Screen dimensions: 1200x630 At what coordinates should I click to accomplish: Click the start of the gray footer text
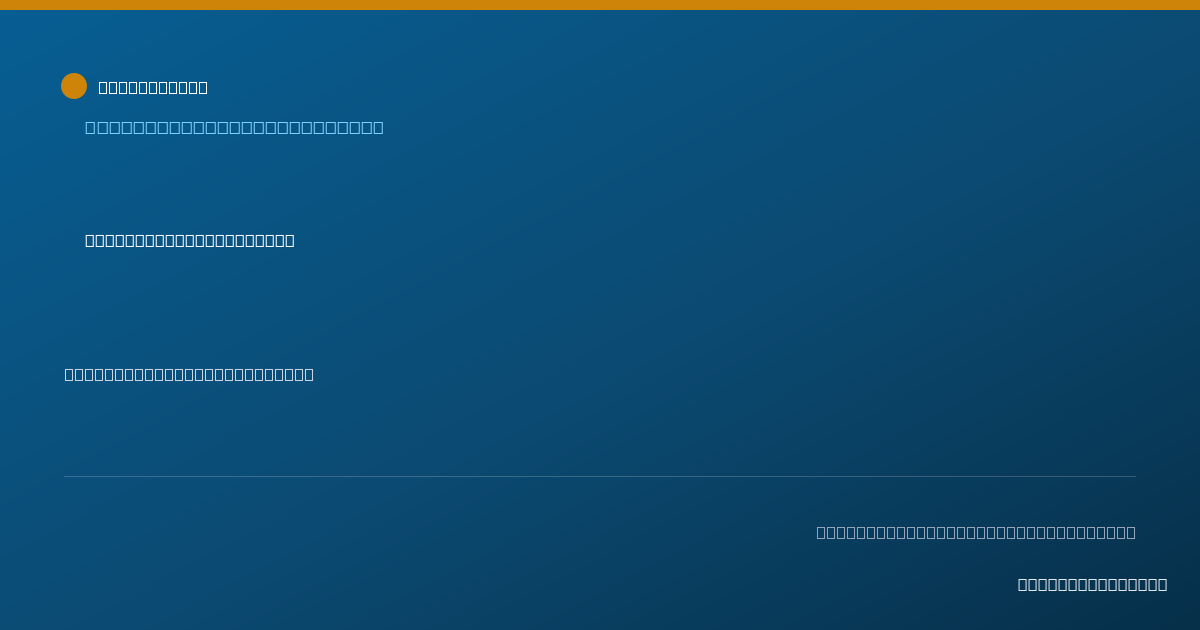821,532
